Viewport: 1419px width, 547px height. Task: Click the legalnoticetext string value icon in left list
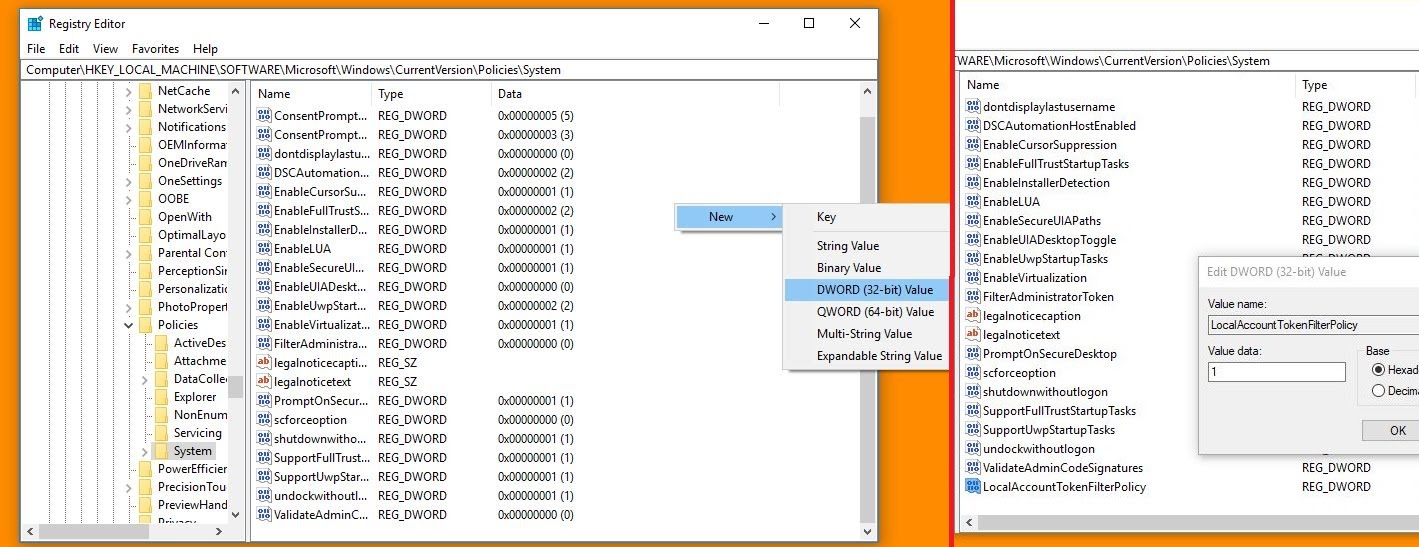point(264,382)
